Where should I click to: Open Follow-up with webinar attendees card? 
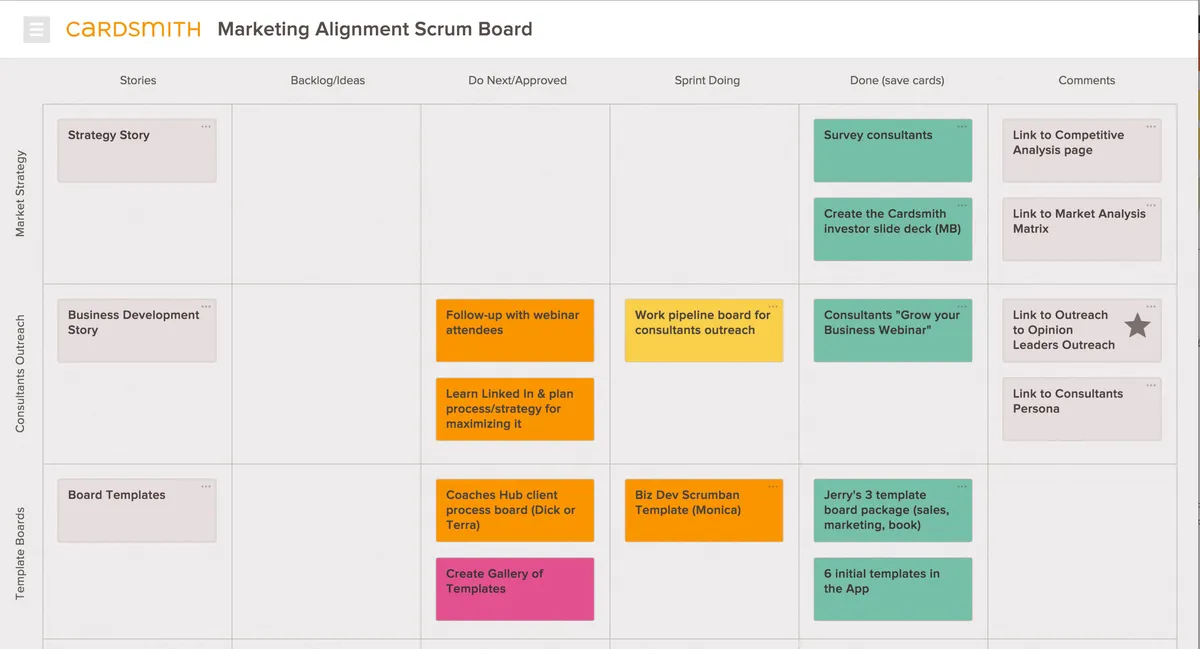[x=514, y=330]
